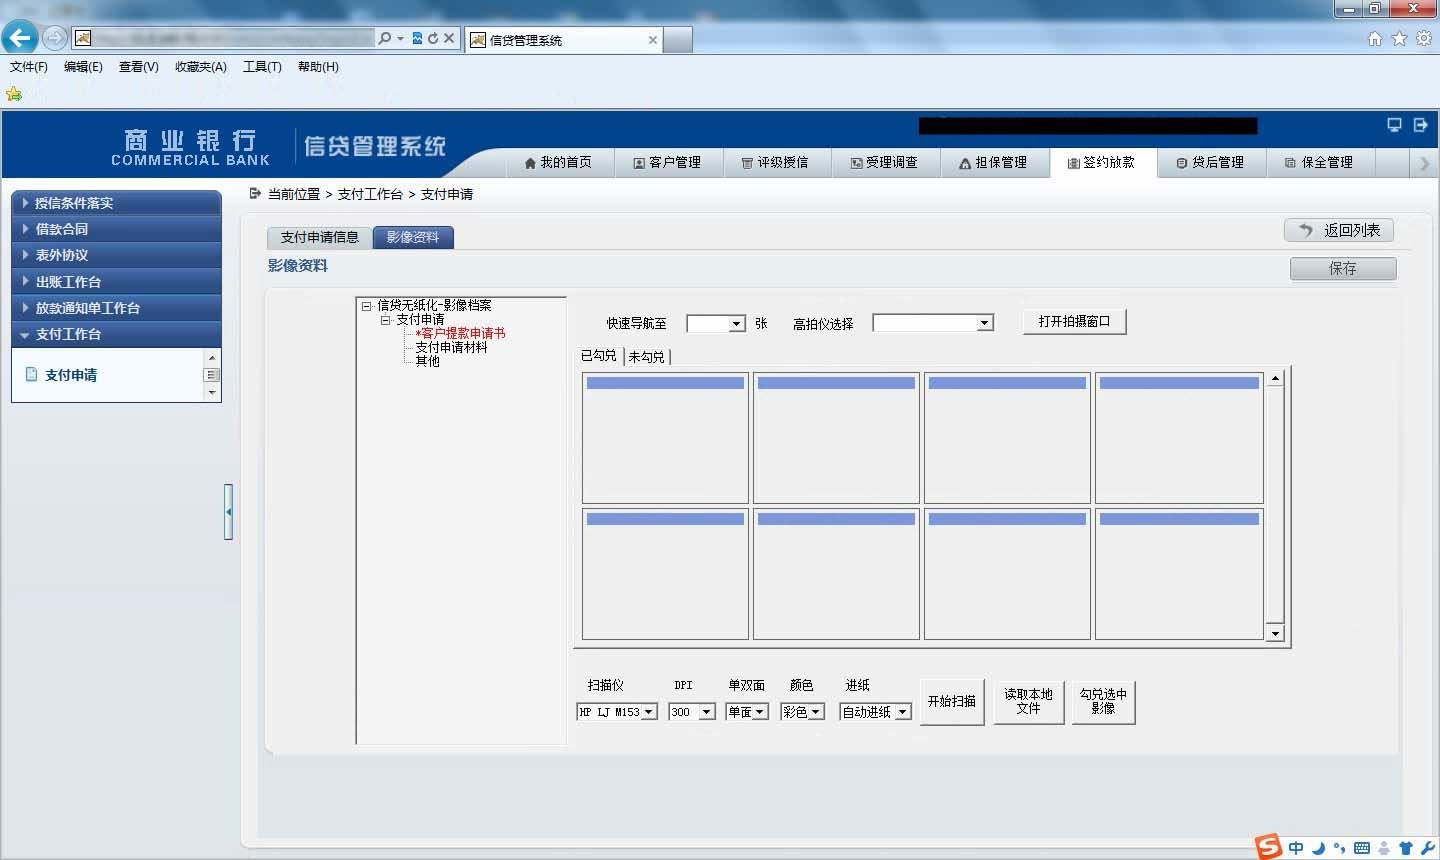The height and width of the screenshot is (860, 1440).
Task: Open browser tools gear icon
Action: click(1423, 38)
